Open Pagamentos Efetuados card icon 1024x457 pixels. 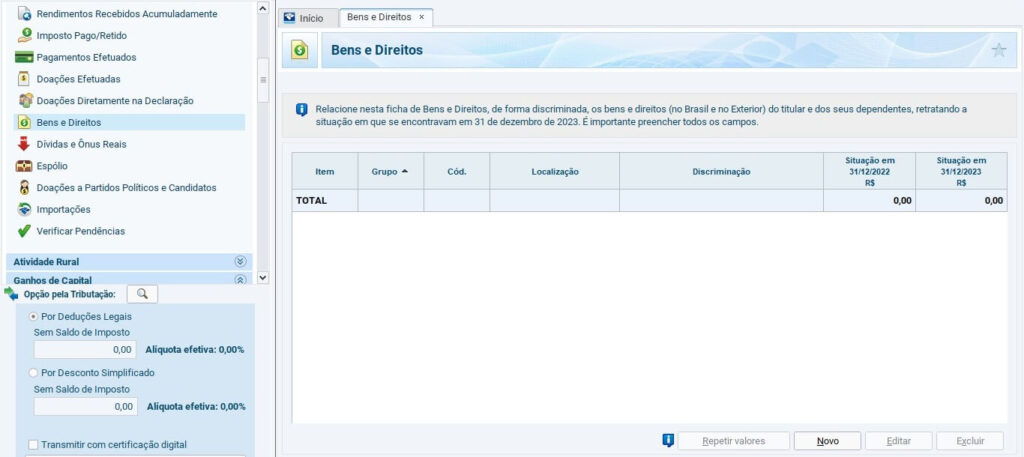pyautogui.click(x=25, y=57)
